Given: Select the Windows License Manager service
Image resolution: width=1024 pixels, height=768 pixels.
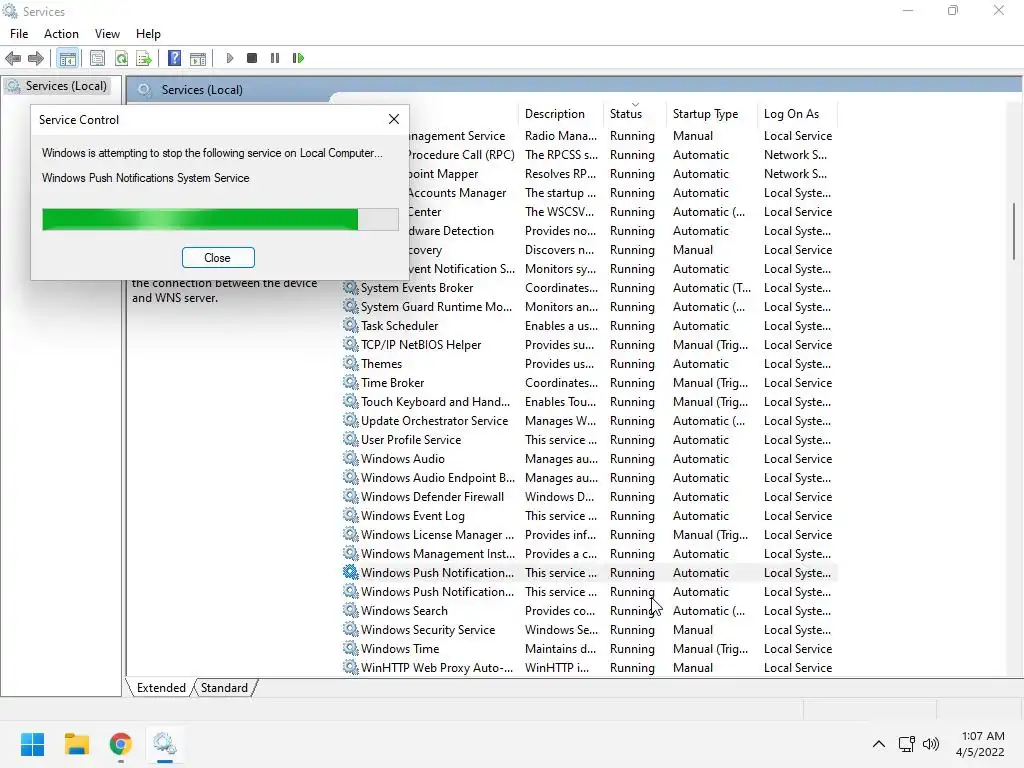Looking at the screenshot, I should pyautogui.click(x=589, y=534).
